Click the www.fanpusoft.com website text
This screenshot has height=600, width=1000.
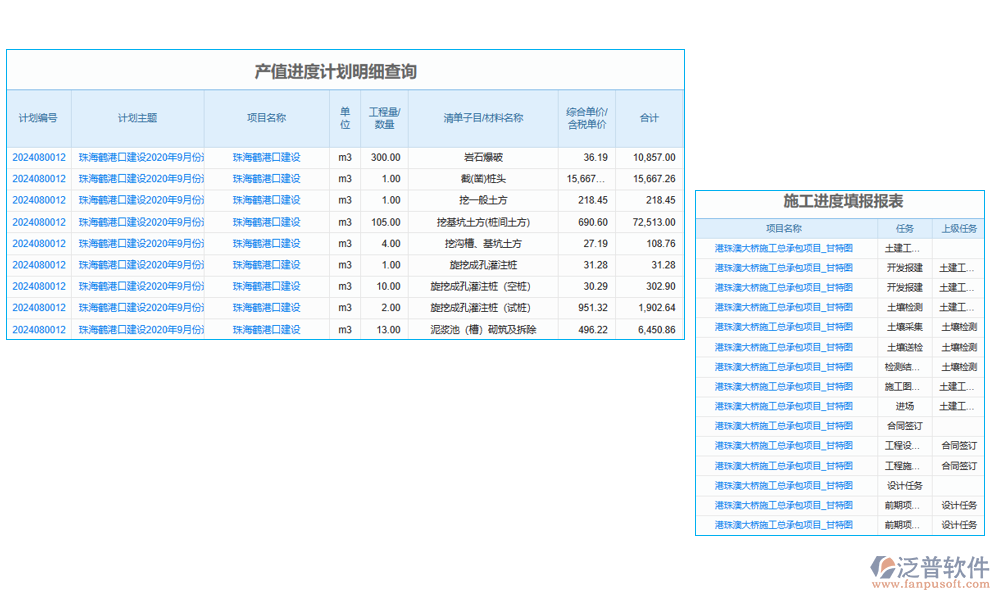930,585
